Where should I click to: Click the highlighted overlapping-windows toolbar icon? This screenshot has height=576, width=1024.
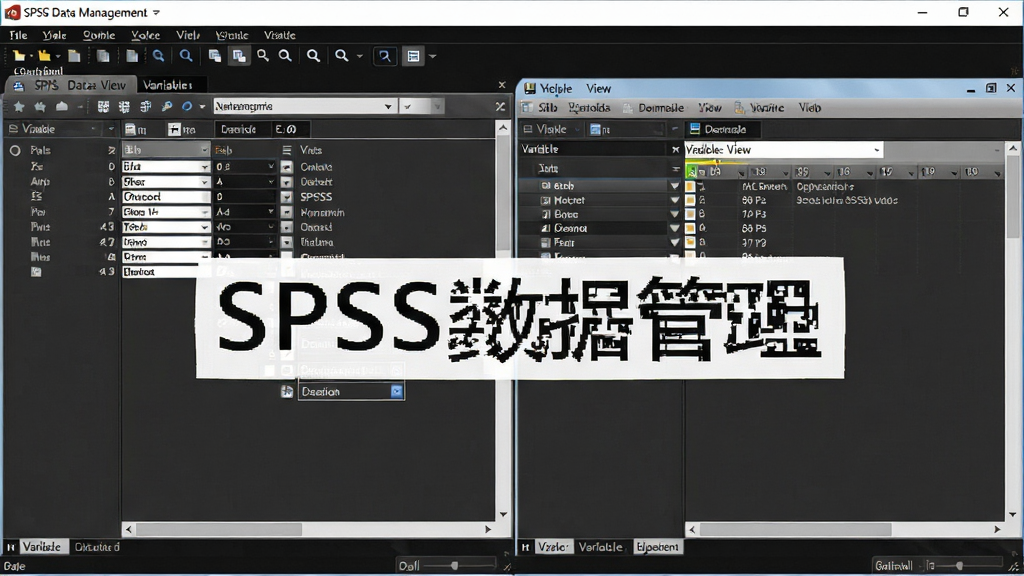[x=240, y=56]
